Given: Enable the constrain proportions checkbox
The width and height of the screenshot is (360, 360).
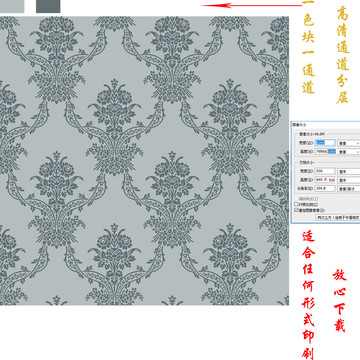Looking at the screenshot, I should (x=296, y=204).
